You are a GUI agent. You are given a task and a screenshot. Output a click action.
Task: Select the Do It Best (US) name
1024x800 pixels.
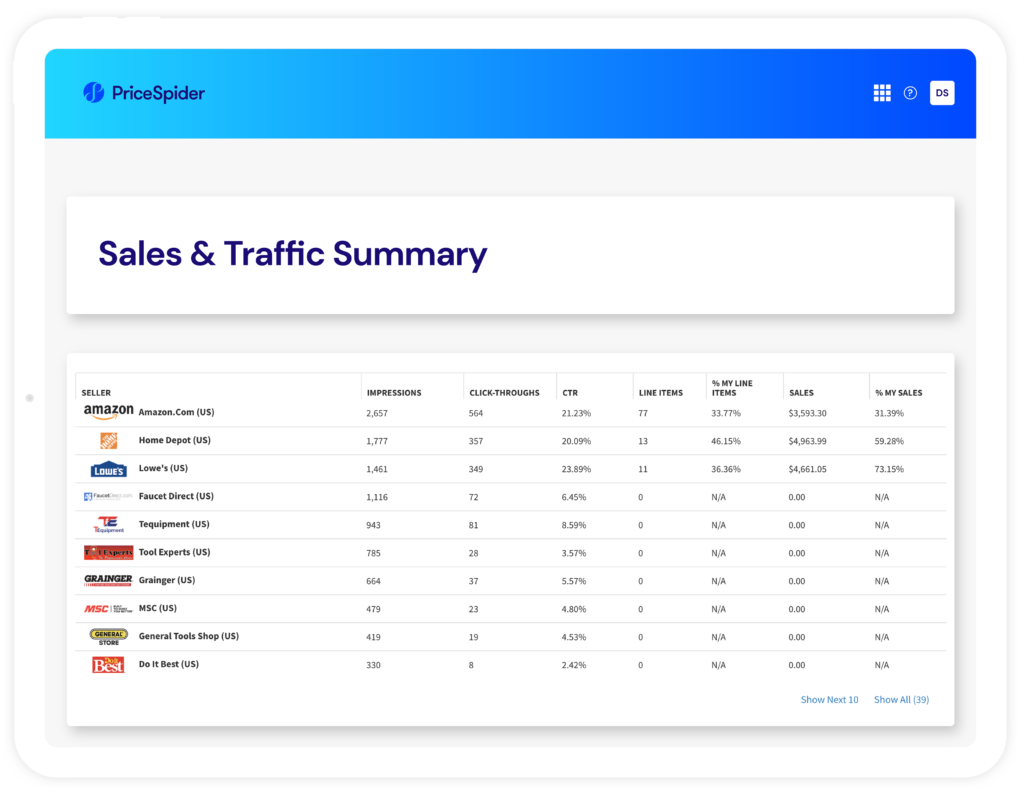pos(168,664)
